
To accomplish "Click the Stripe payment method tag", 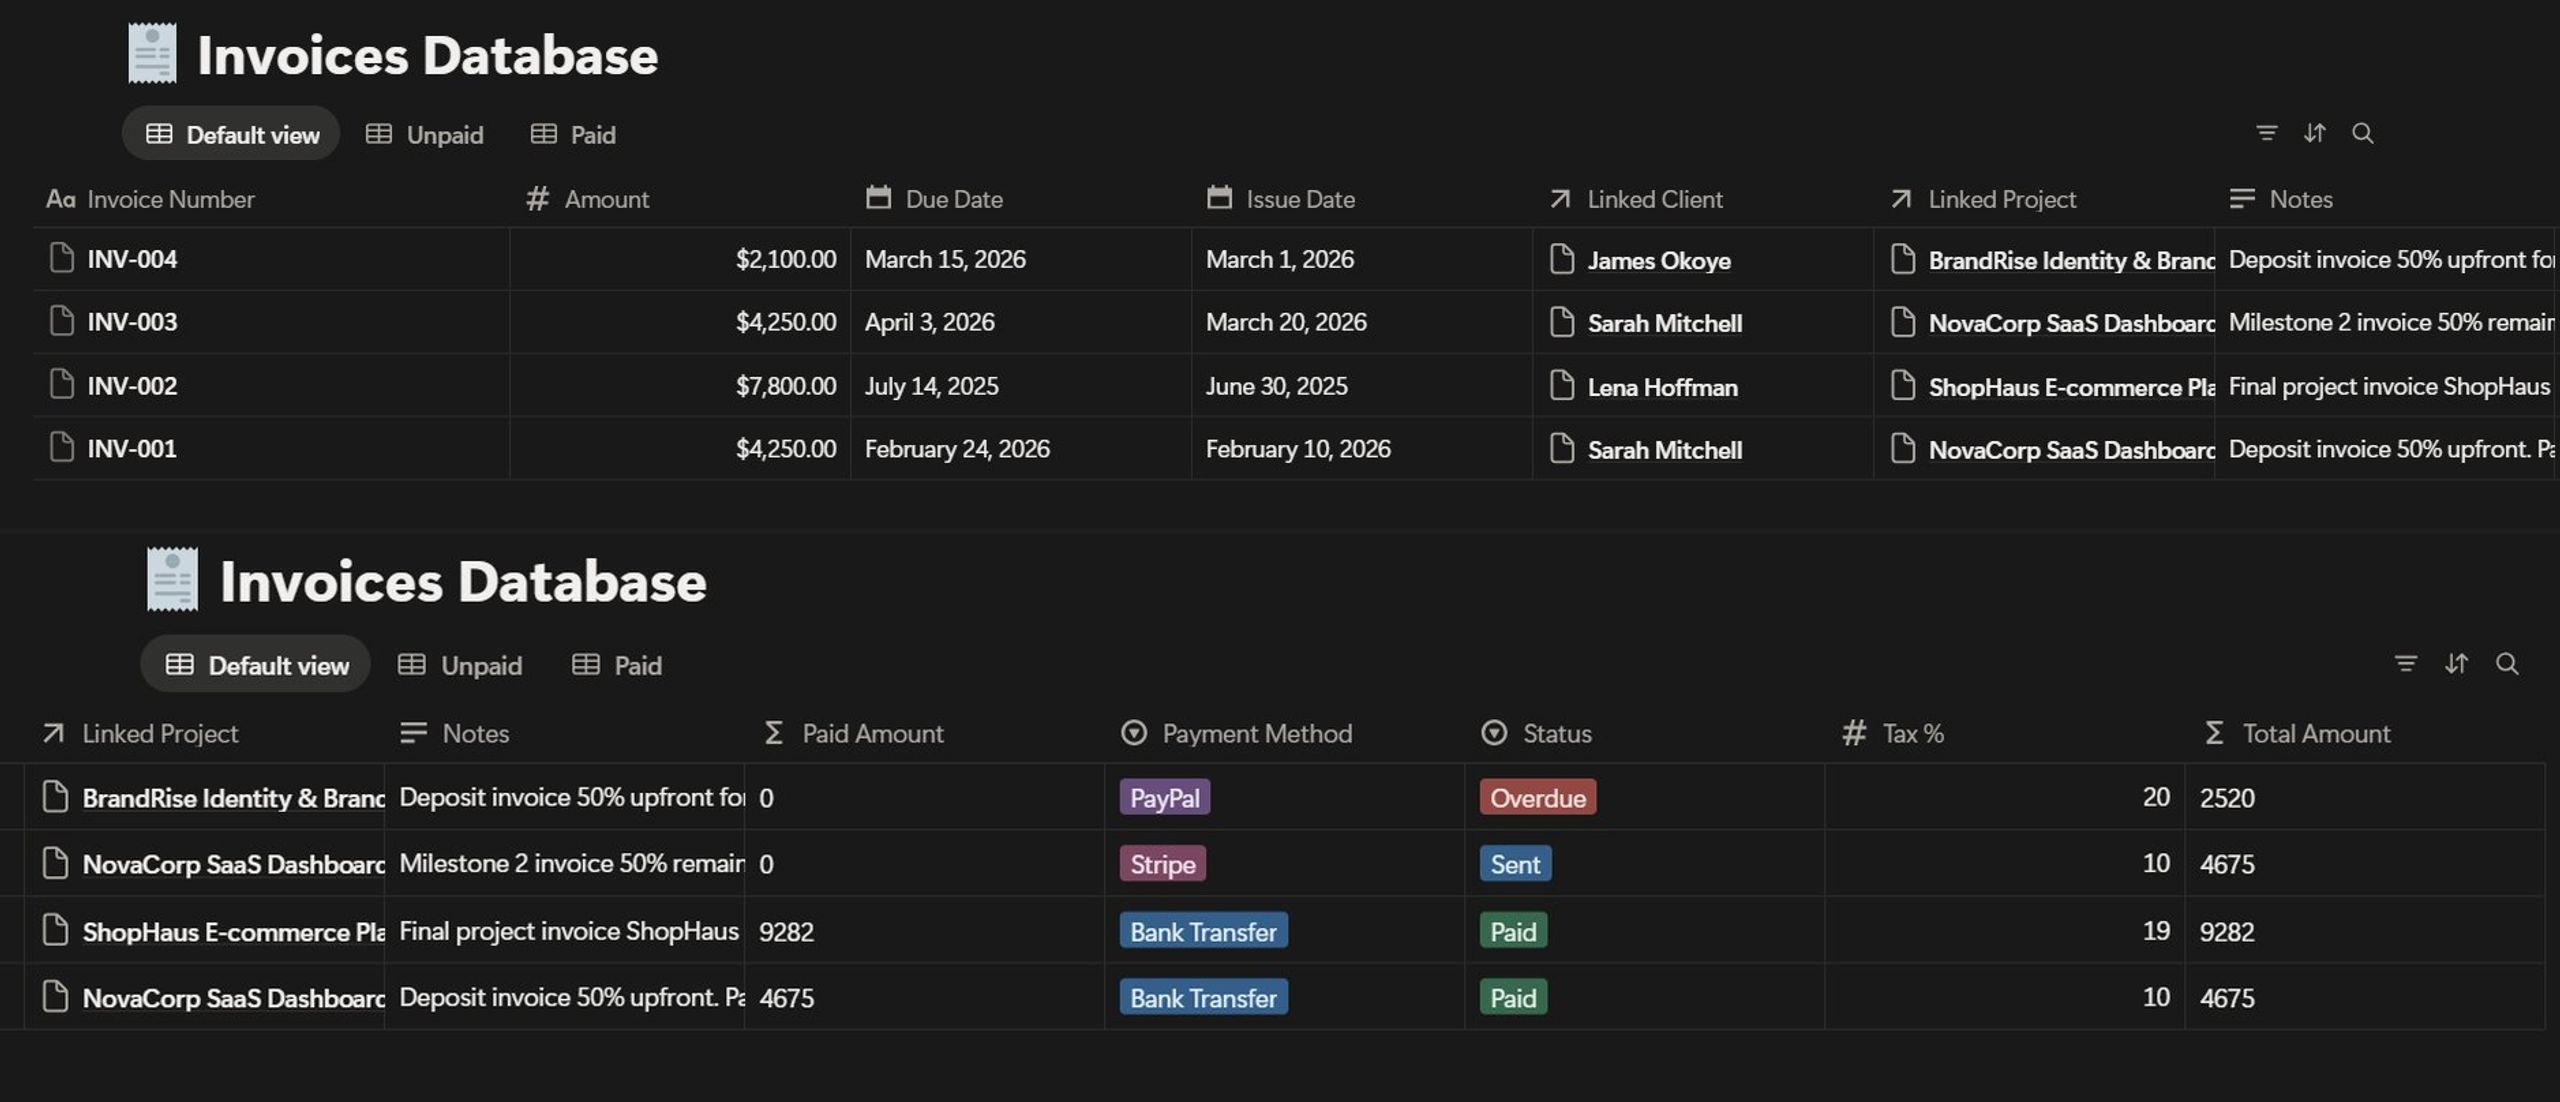I will tap(1163, 863).
